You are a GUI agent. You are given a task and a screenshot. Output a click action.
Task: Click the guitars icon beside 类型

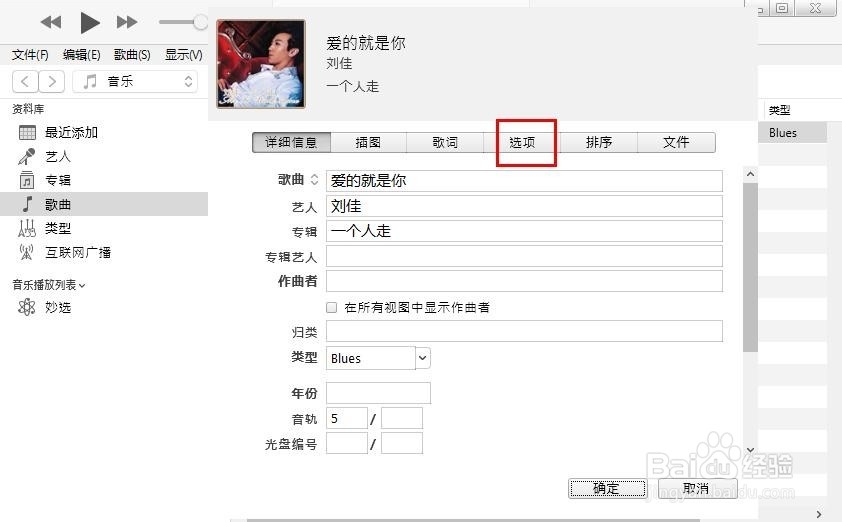(26, 229)
